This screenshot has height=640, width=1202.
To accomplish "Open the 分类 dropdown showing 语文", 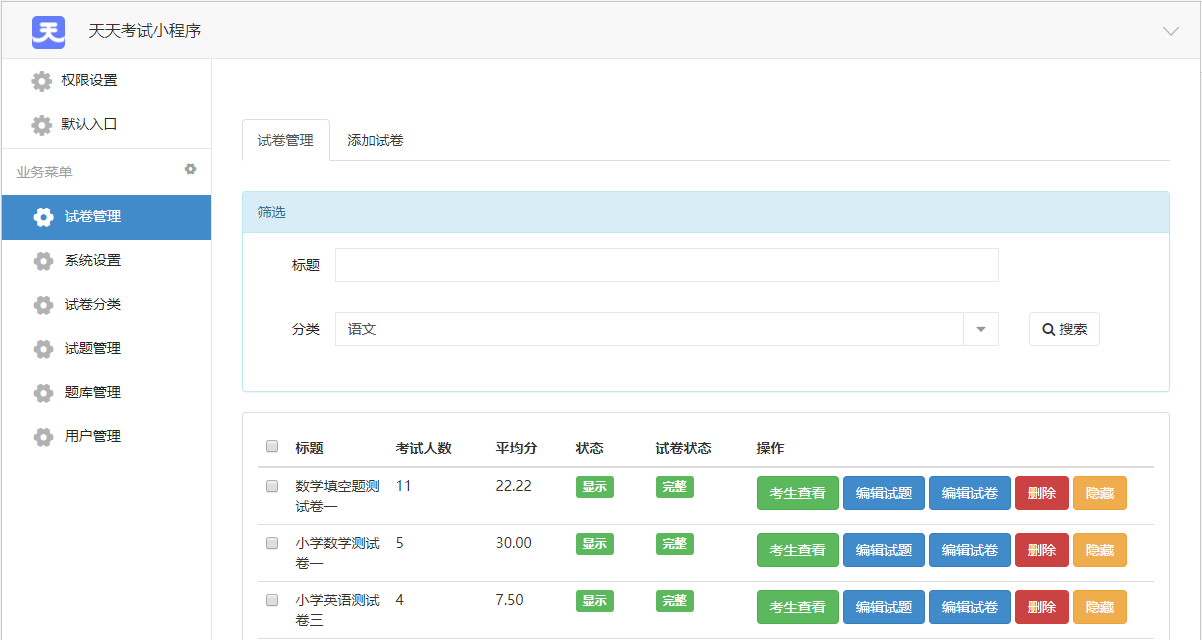I will point(666,329).
